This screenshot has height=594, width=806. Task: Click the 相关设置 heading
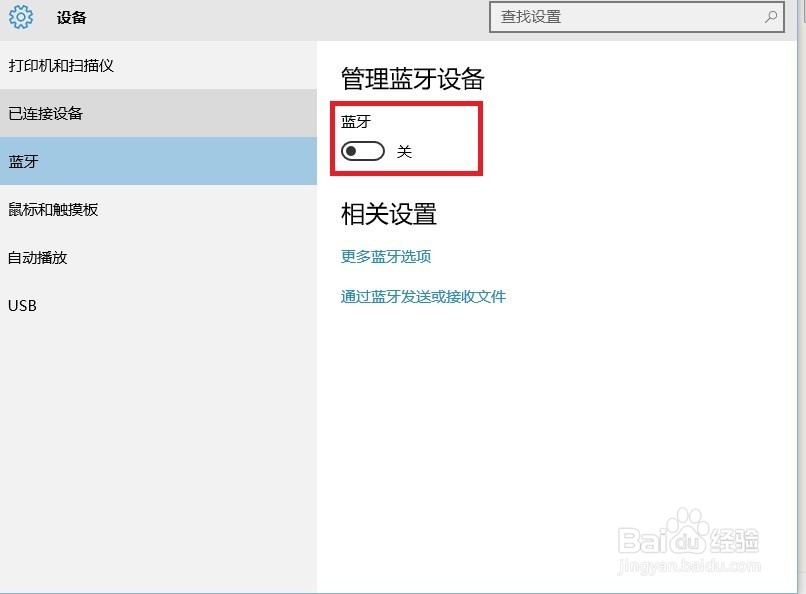(389, 214)
